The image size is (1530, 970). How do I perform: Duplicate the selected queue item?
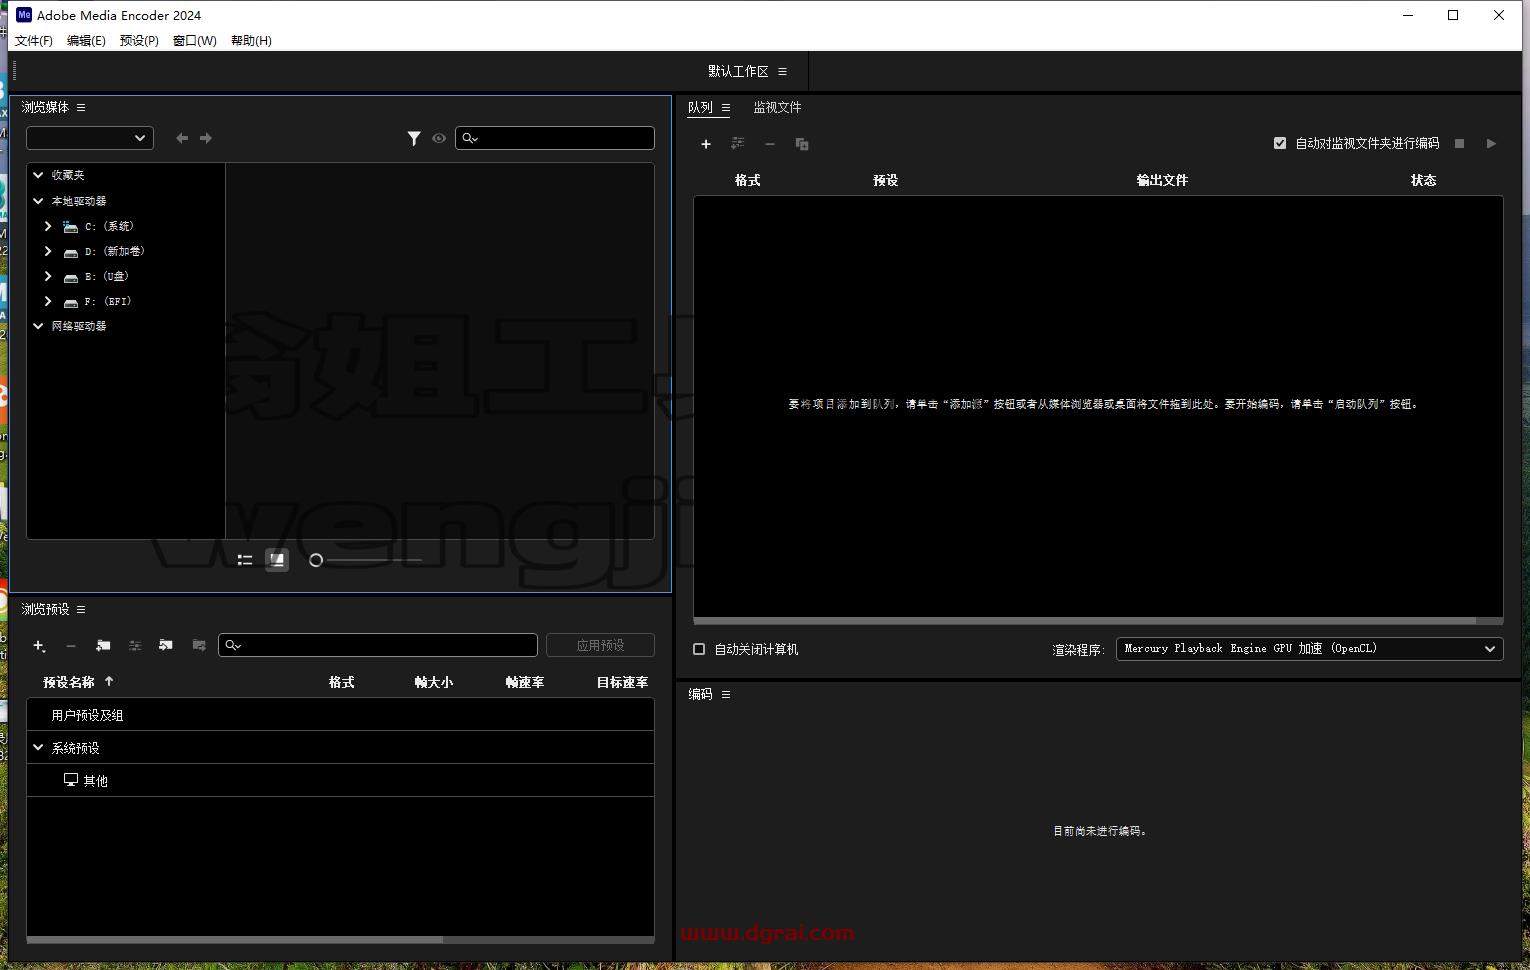pyautogui.click(x=802, y=144)
